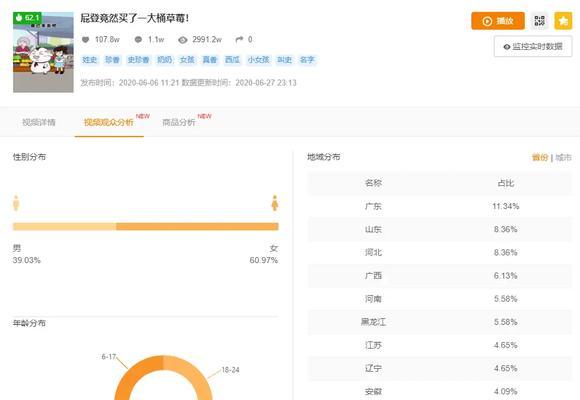Select the 女孩 tag
This screenshot has width=580, height=400.
click(x=187, y=60)
